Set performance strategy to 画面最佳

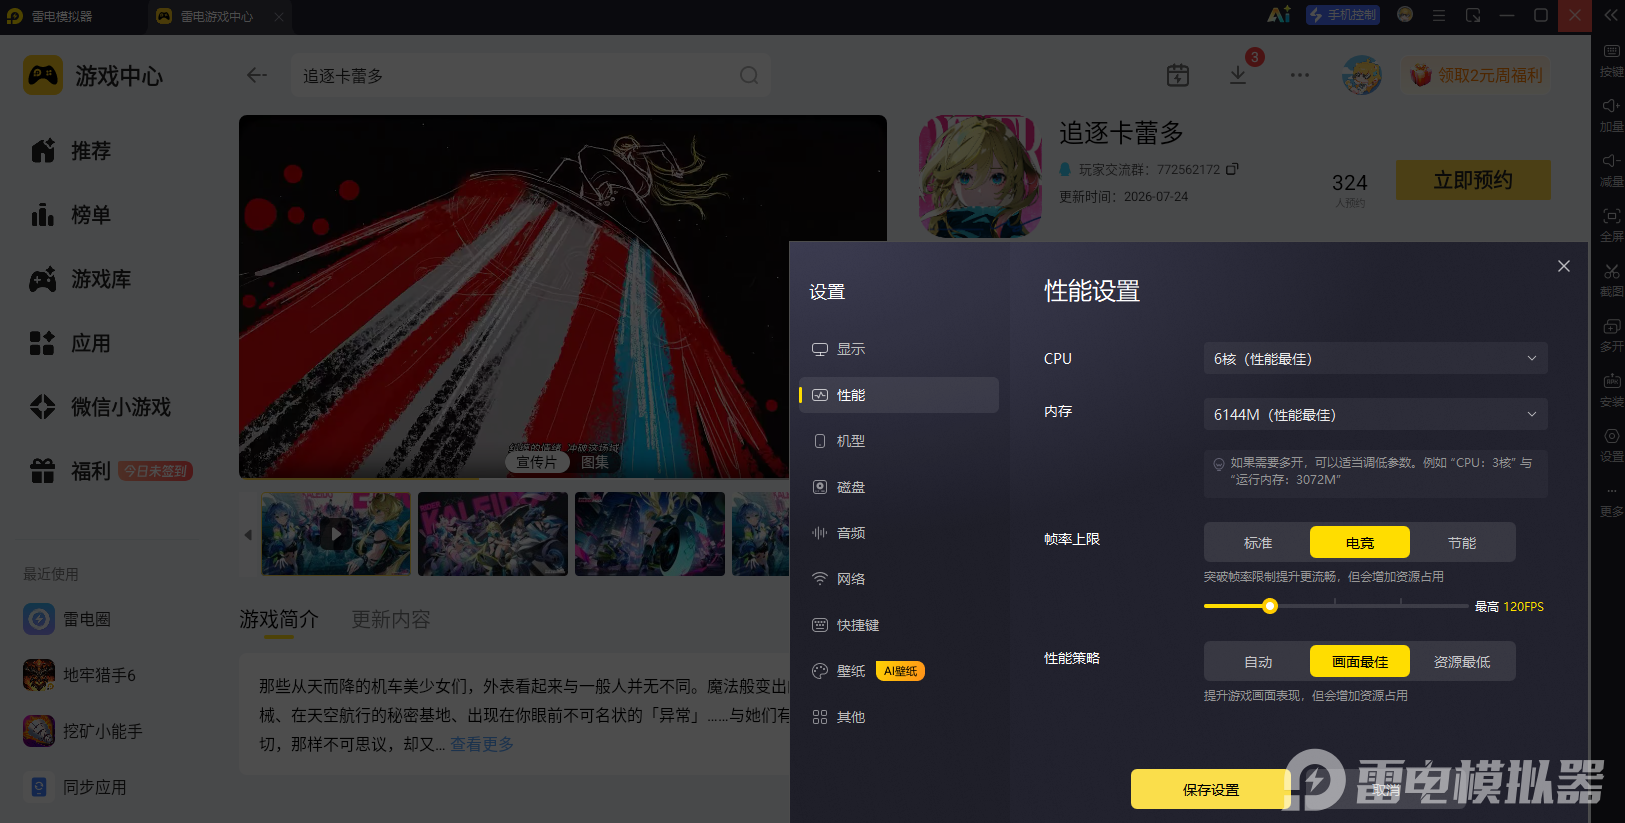[1360, 661]
